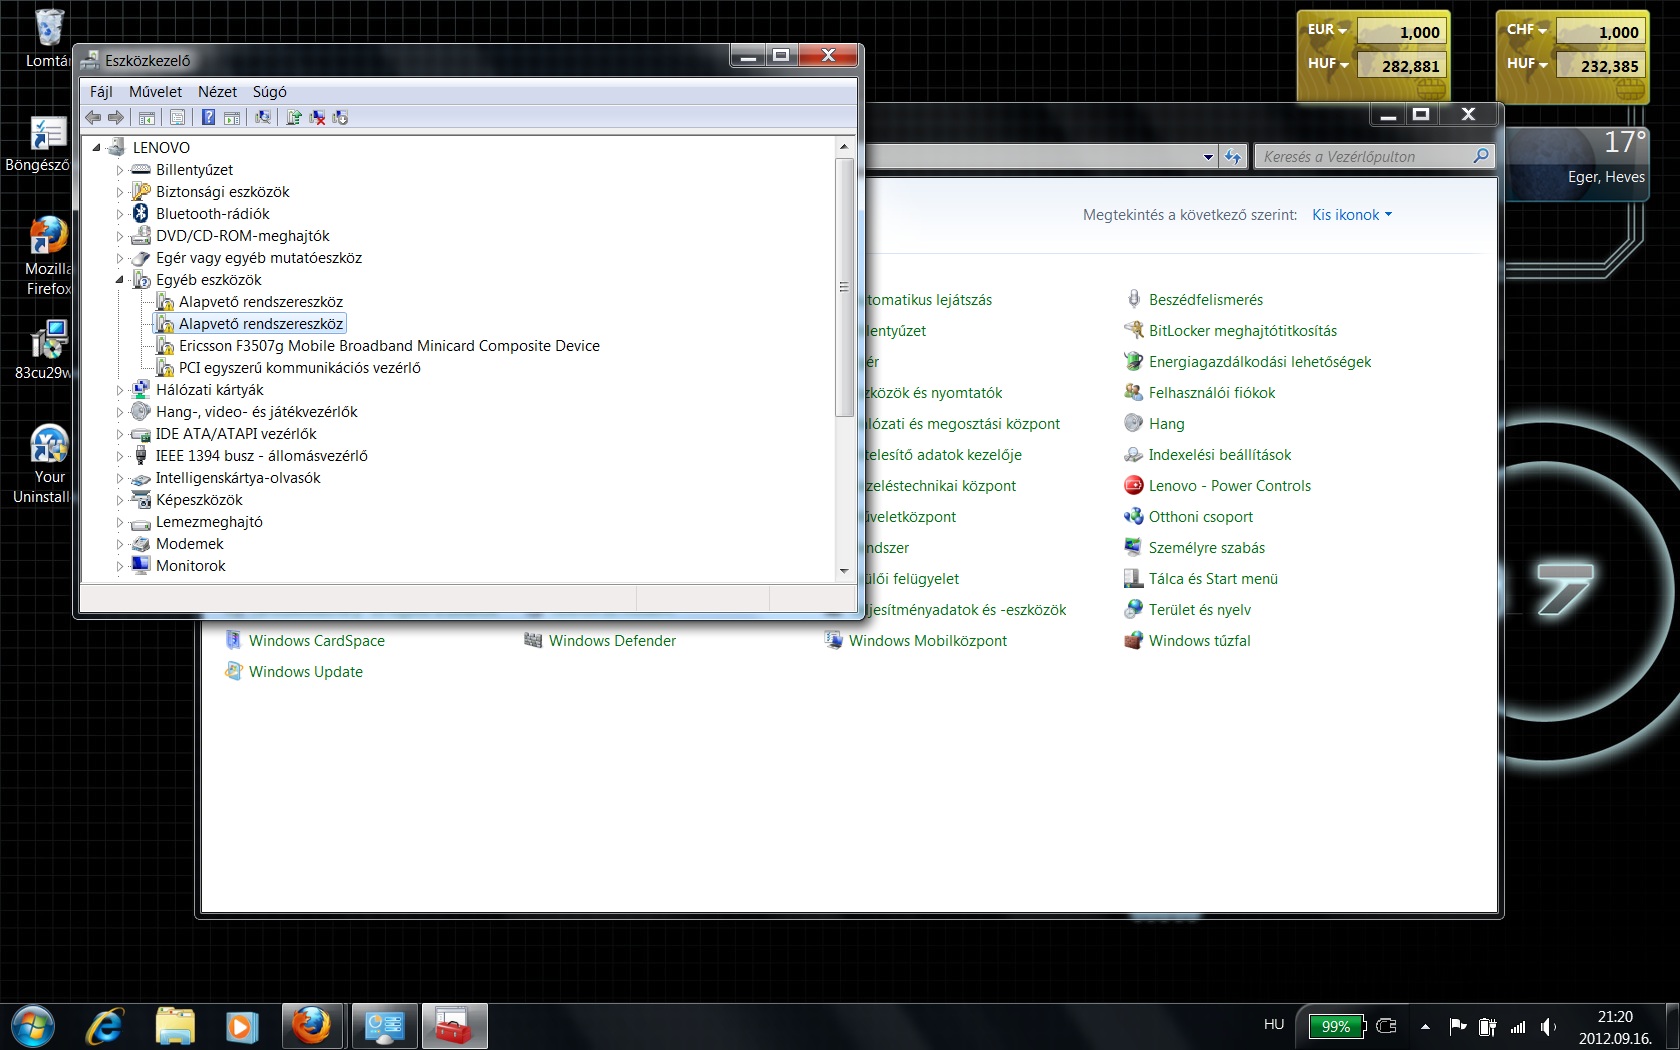Open the Properties toolbar icon

pyautogui.click(x=177, y=117)
